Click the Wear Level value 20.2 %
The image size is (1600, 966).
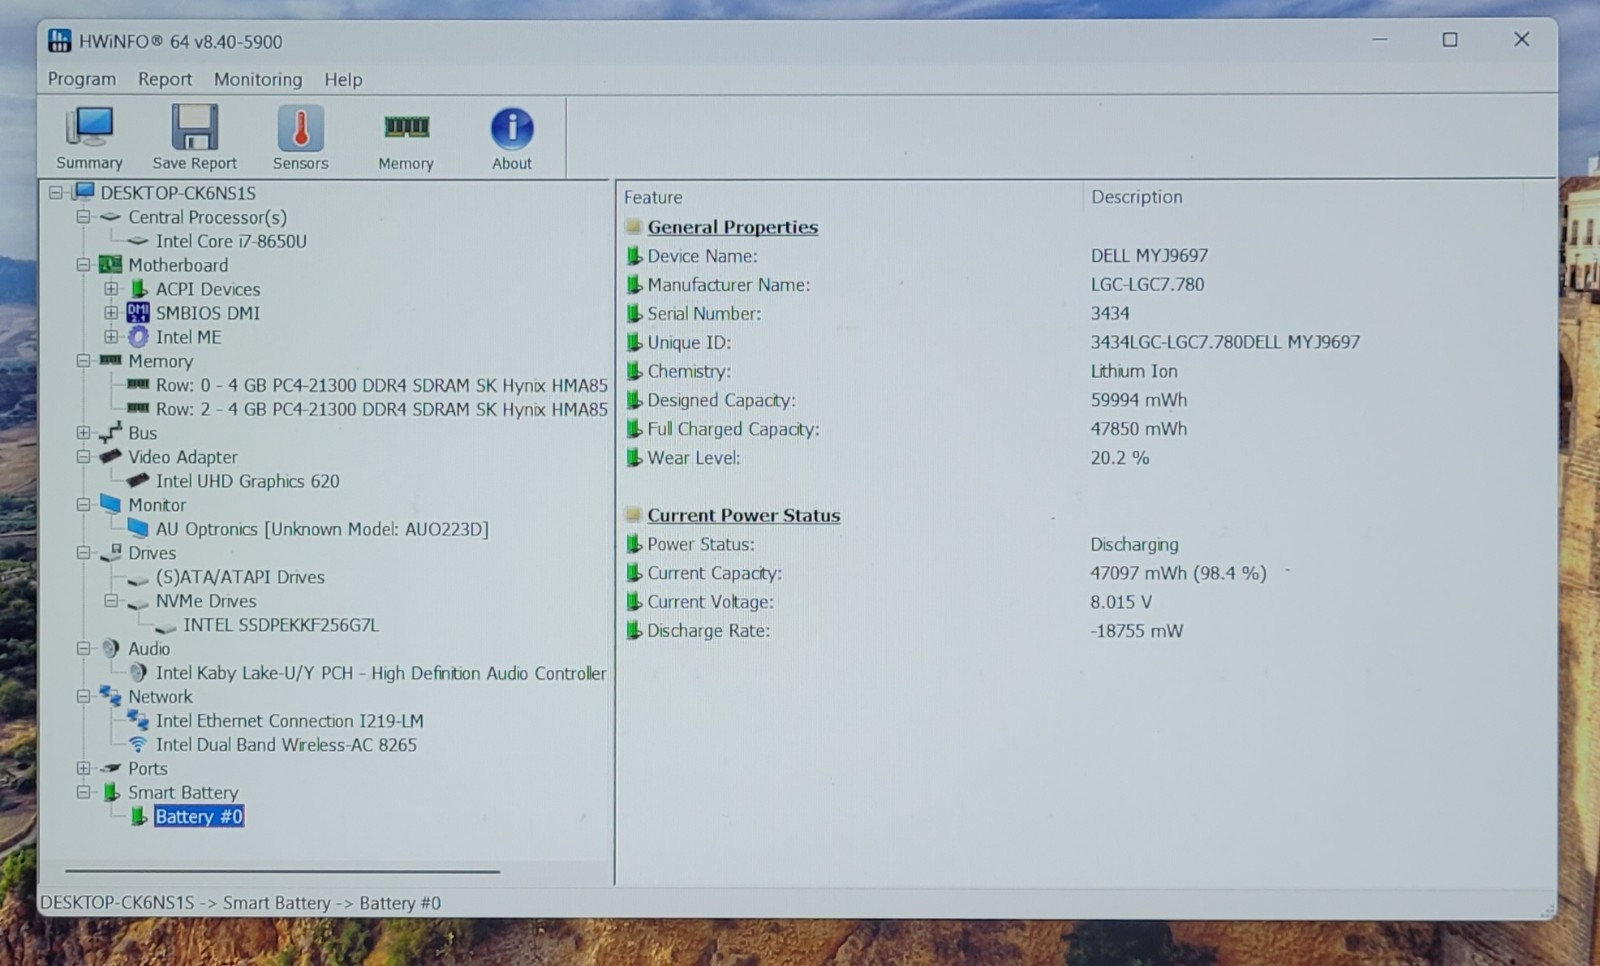1120,457
